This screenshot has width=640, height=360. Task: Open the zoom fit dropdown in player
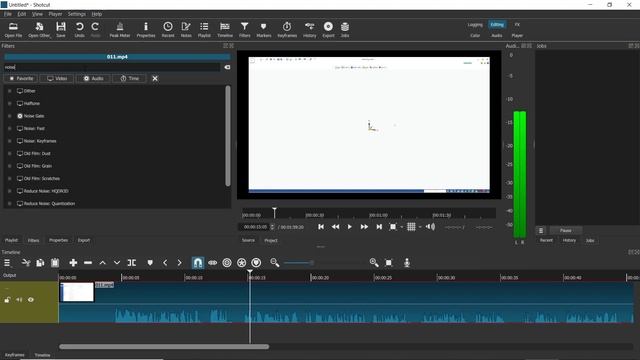pos(402,227)
